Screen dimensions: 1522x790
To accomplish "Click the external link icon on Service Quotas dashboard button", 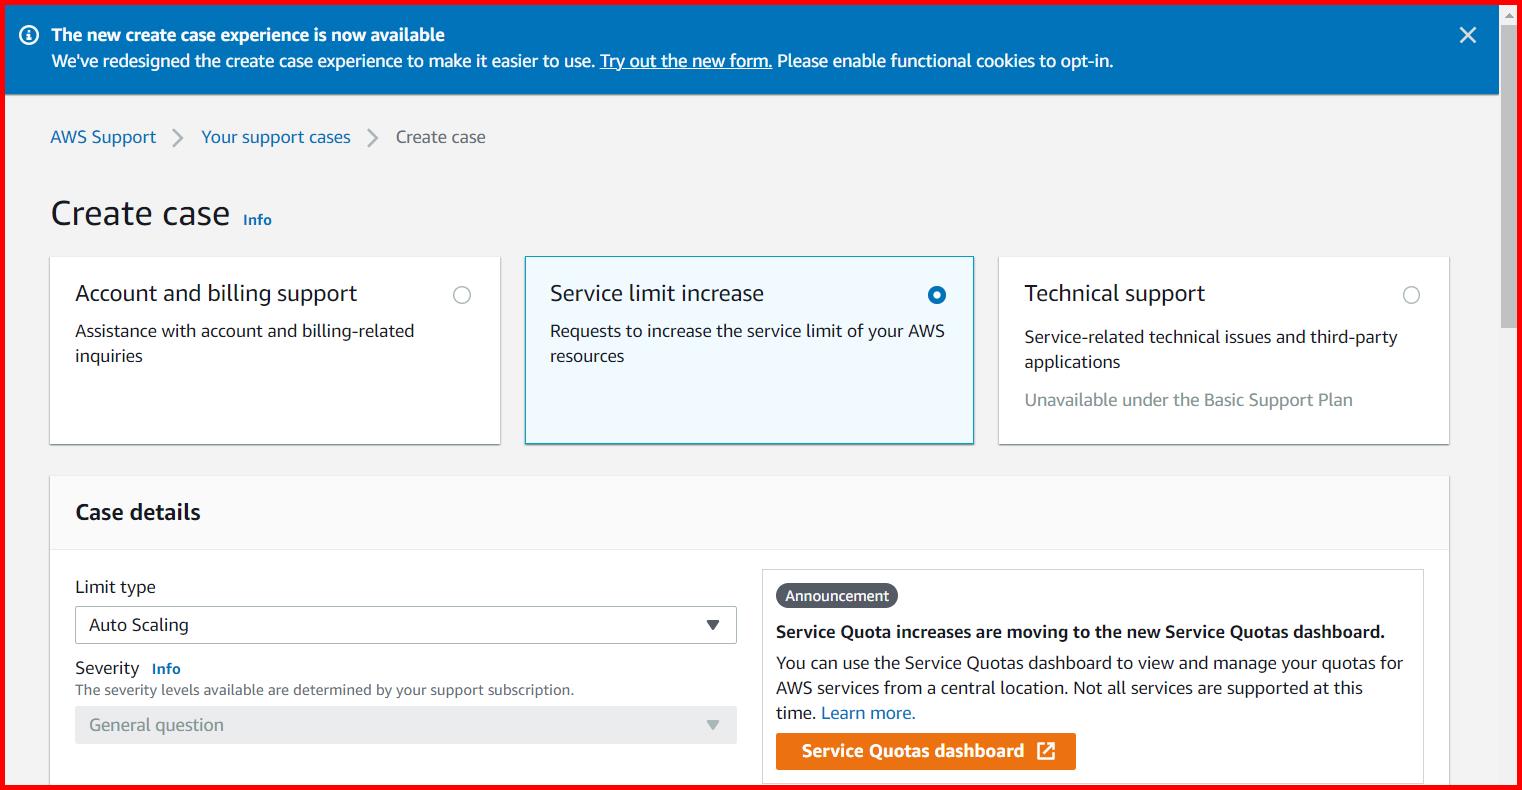I will (1046, 751).
